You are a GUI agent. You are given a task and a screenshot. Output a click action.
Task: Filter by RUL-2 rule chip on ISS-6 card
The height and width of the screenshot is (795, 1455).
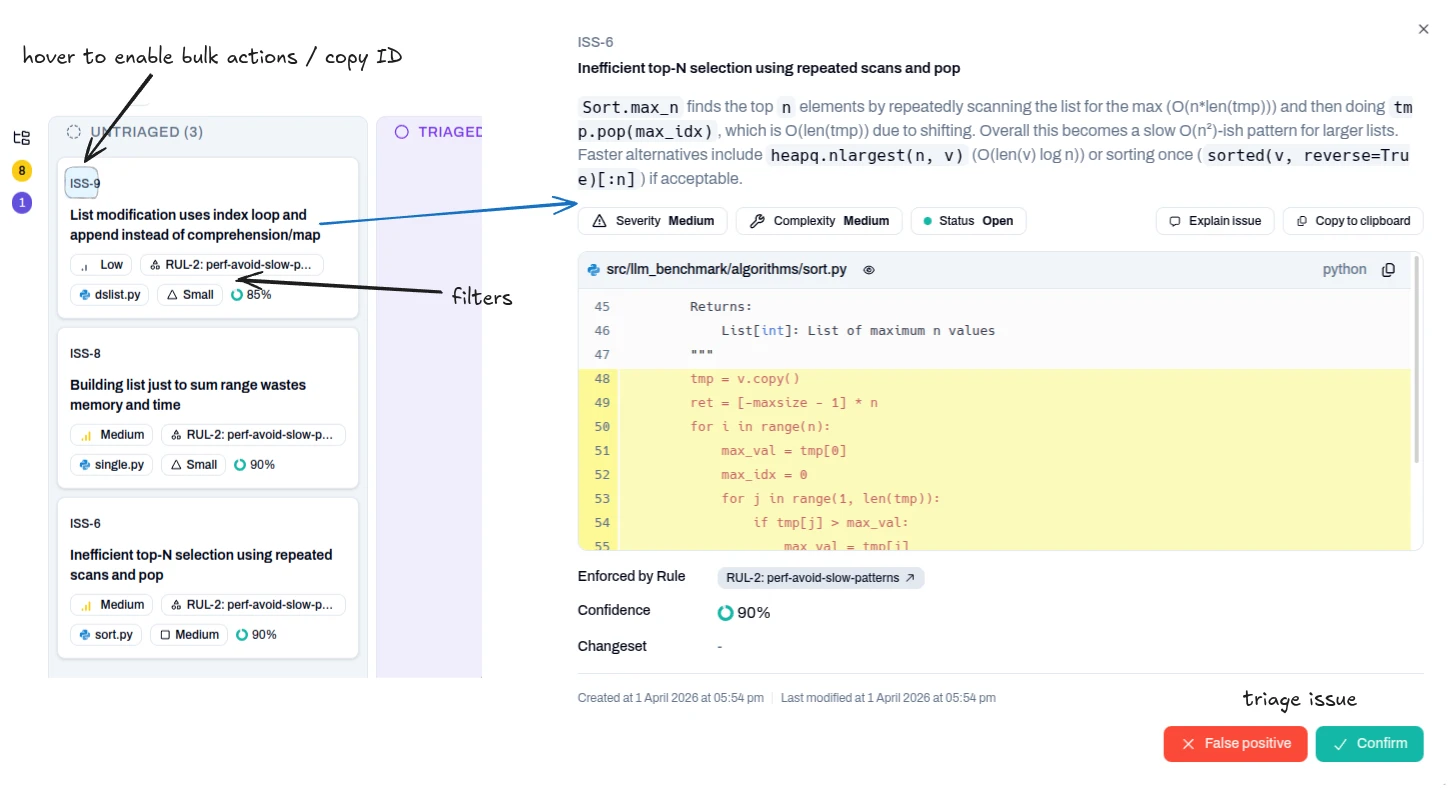253,605
